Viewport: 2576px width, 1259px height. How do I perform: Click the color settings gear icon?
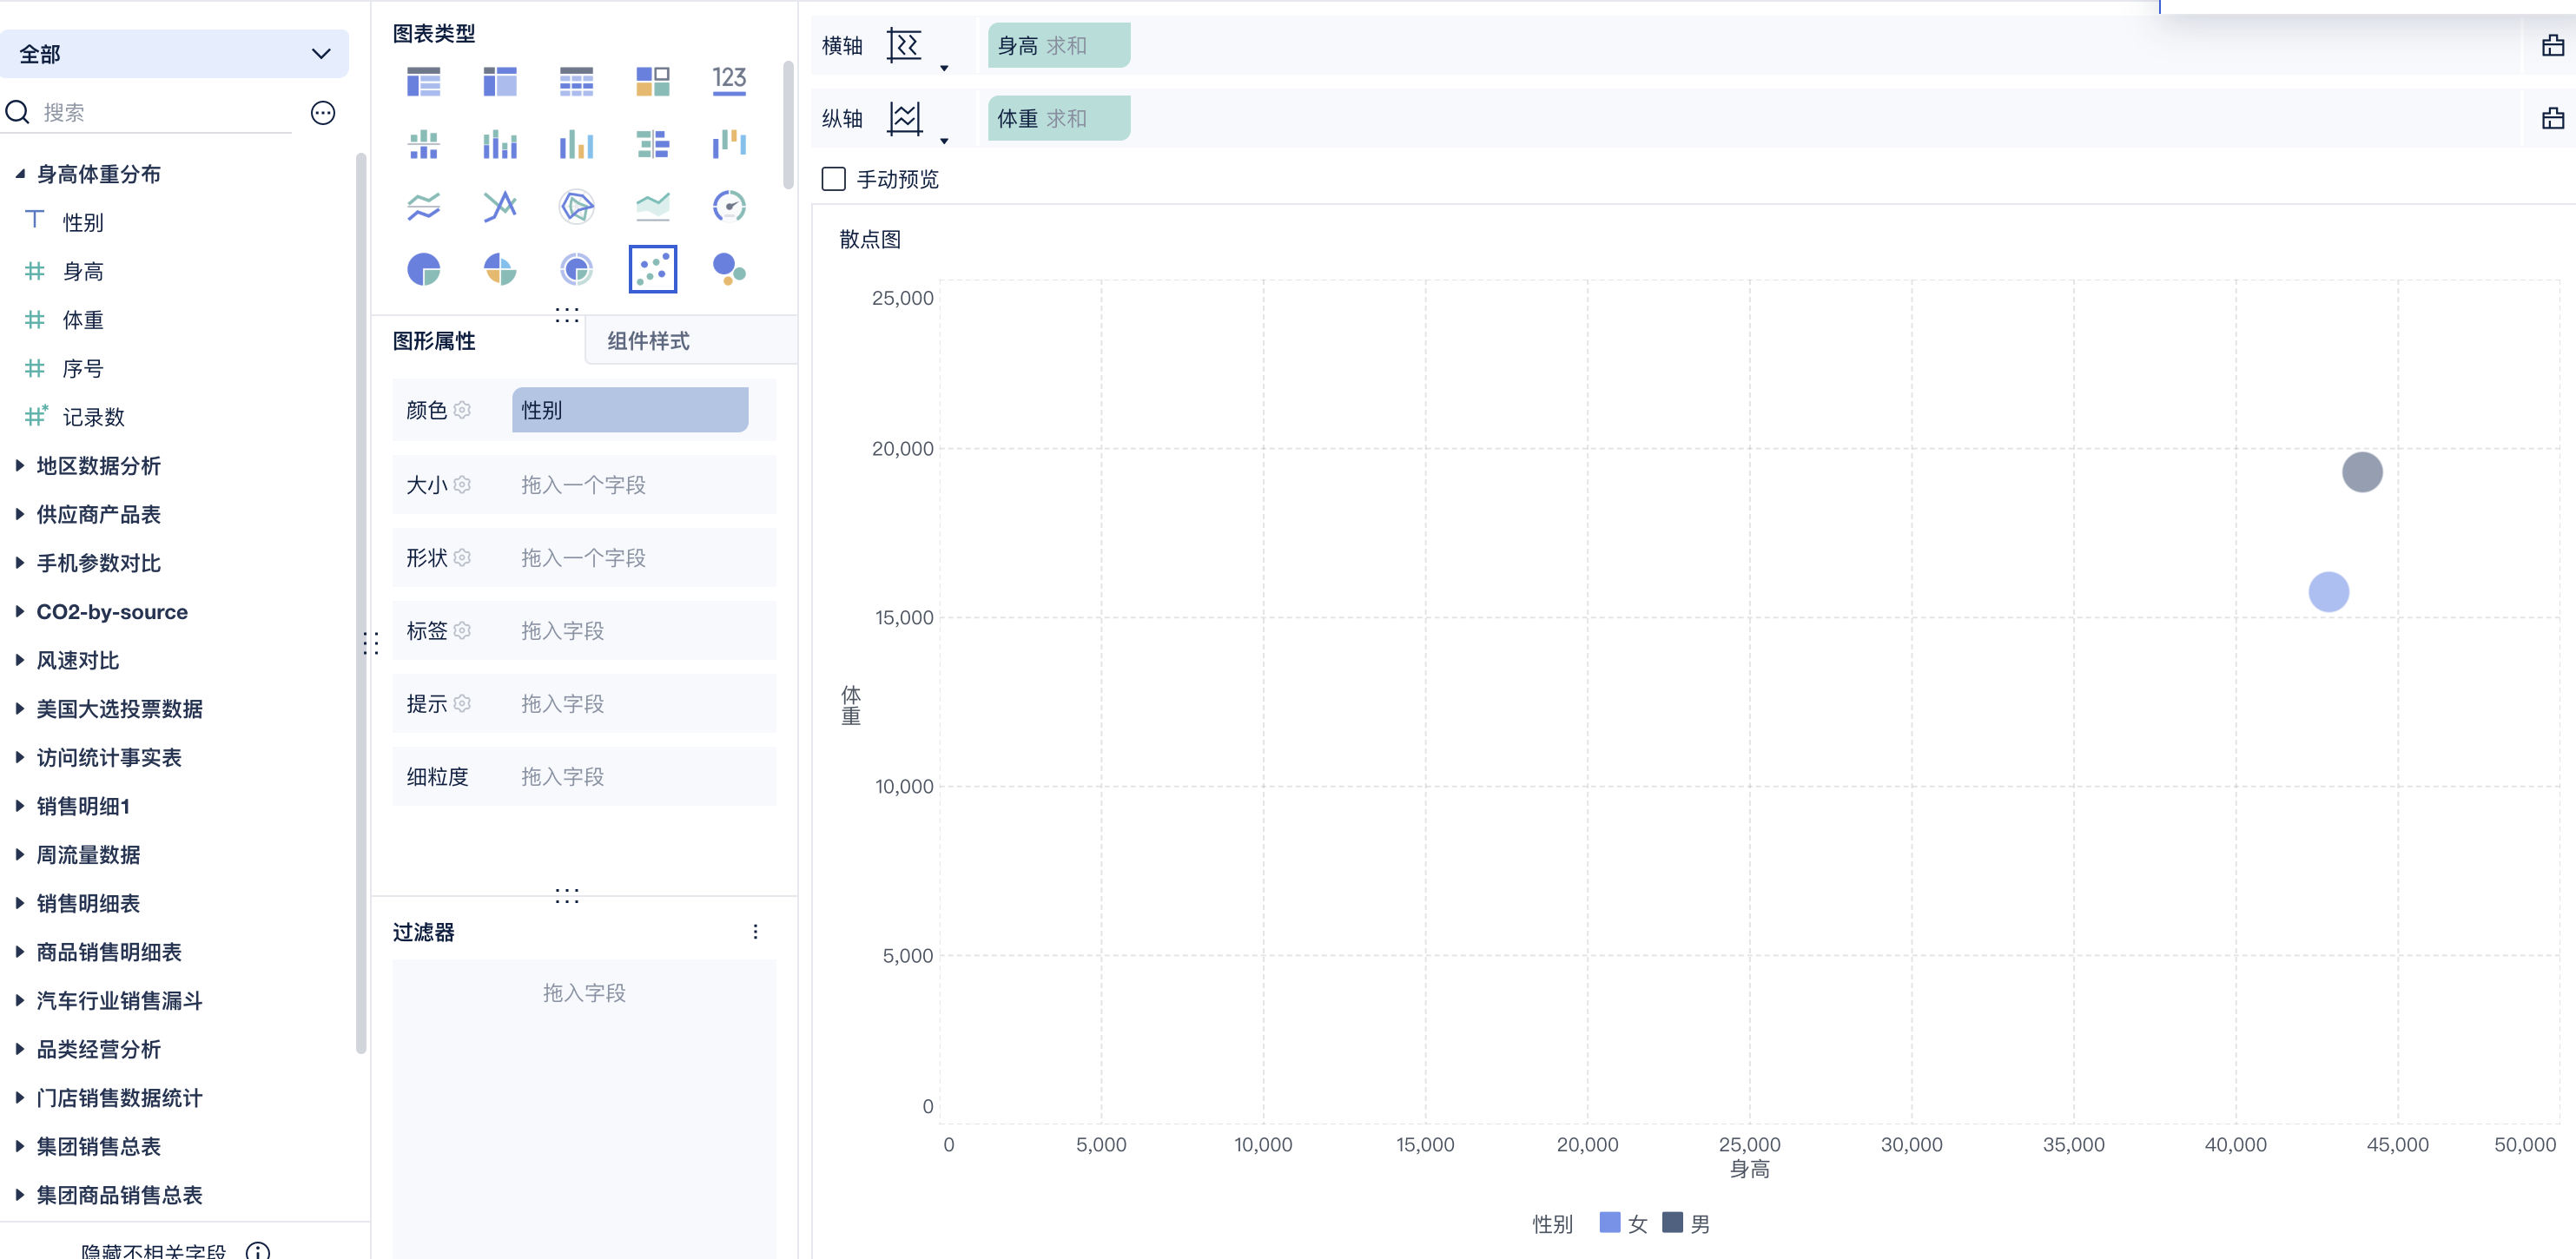[462, 410]
